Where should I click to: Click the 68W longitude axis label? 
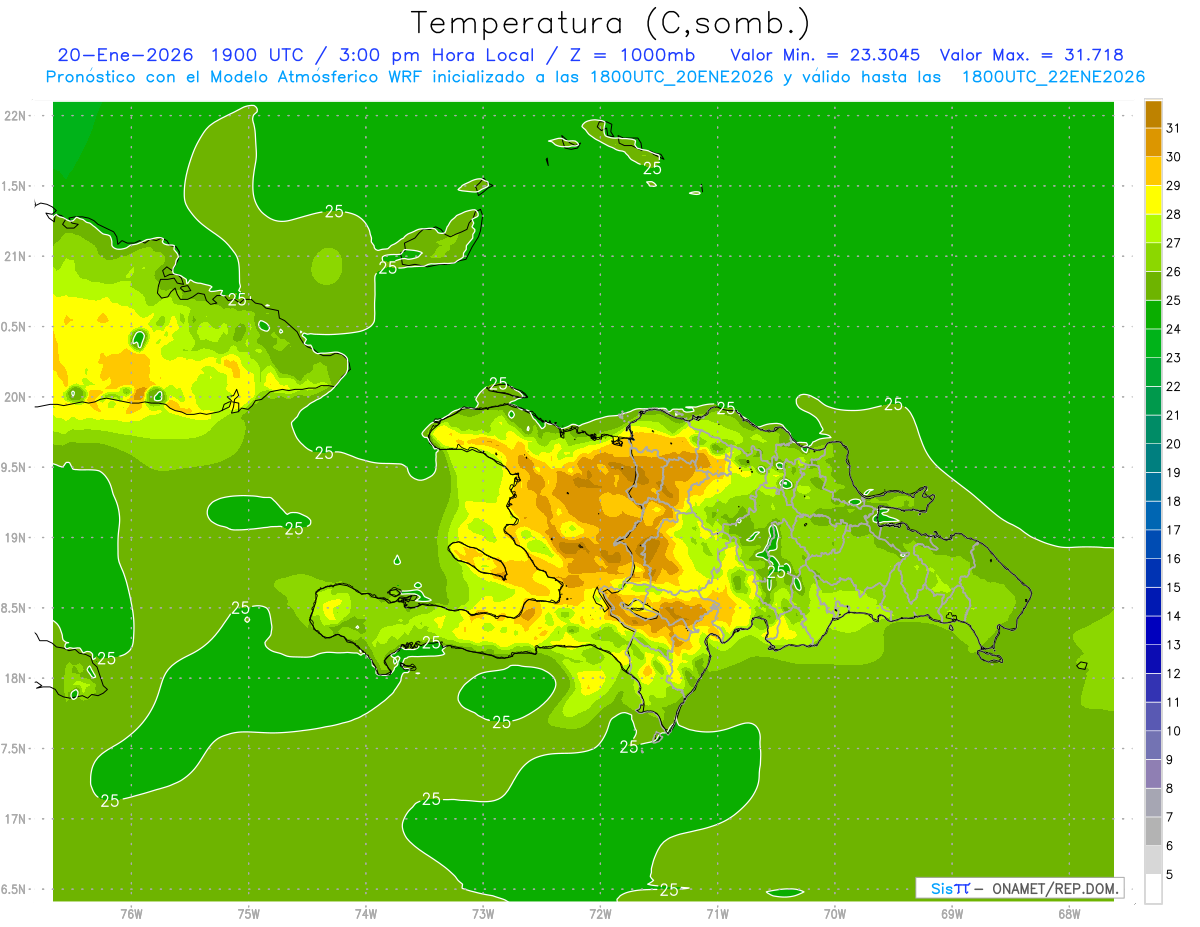[x=1068, y=913]
